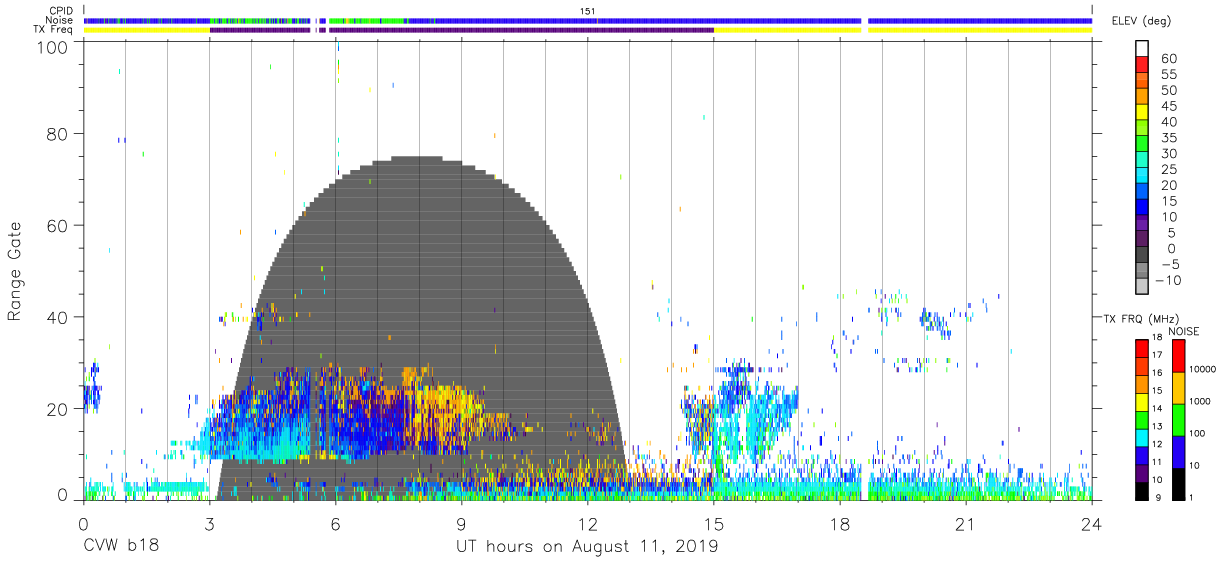Click the CVW b18 radar label
Image resolution: width=1228 pixels, height=567 pixels.
[x=121, y=547]
